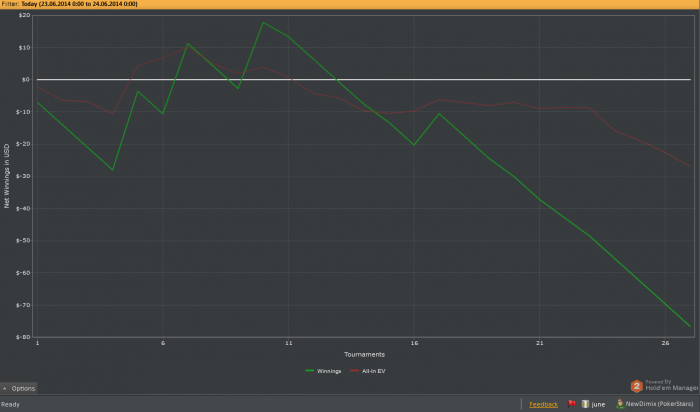Click the NewDimix (PokerStars) player name

[659, 404]
